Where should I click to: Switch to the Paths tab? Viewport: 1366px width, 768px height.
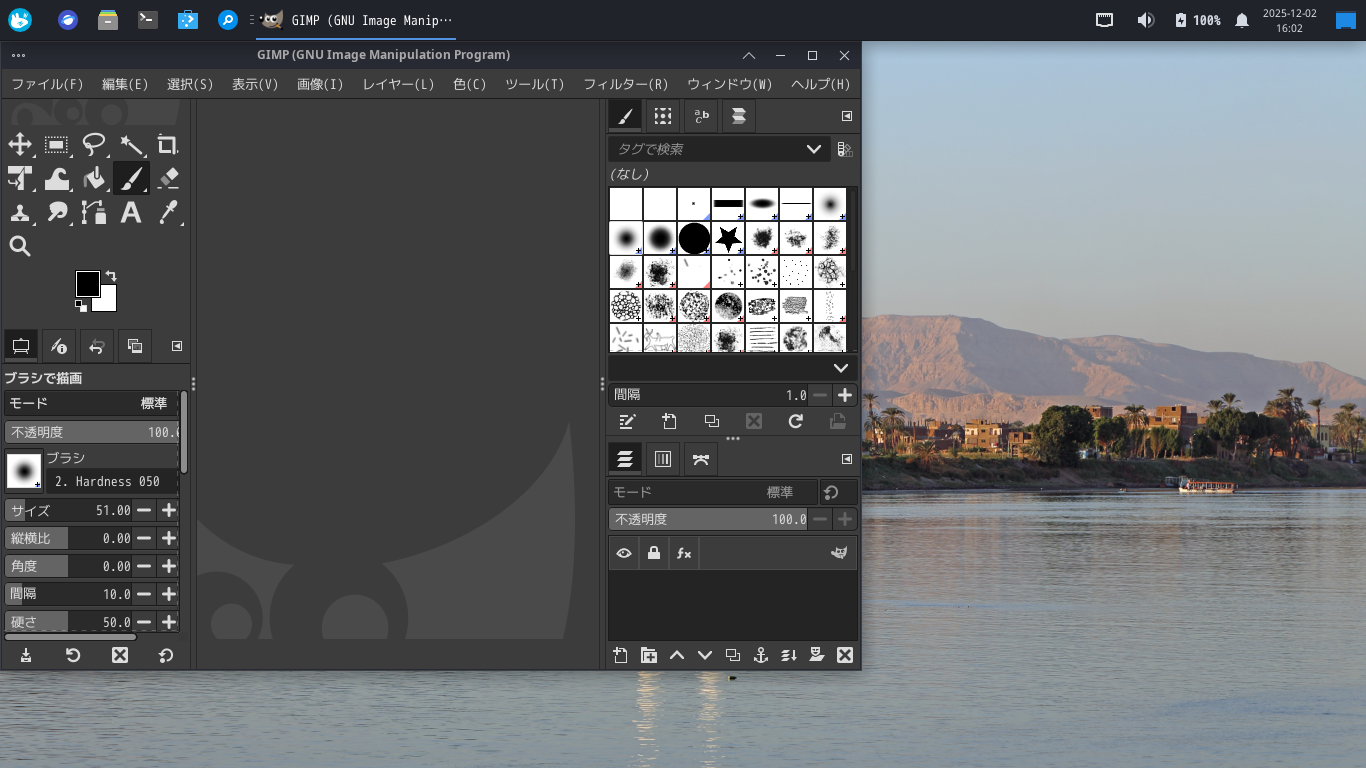pos(700,458)
